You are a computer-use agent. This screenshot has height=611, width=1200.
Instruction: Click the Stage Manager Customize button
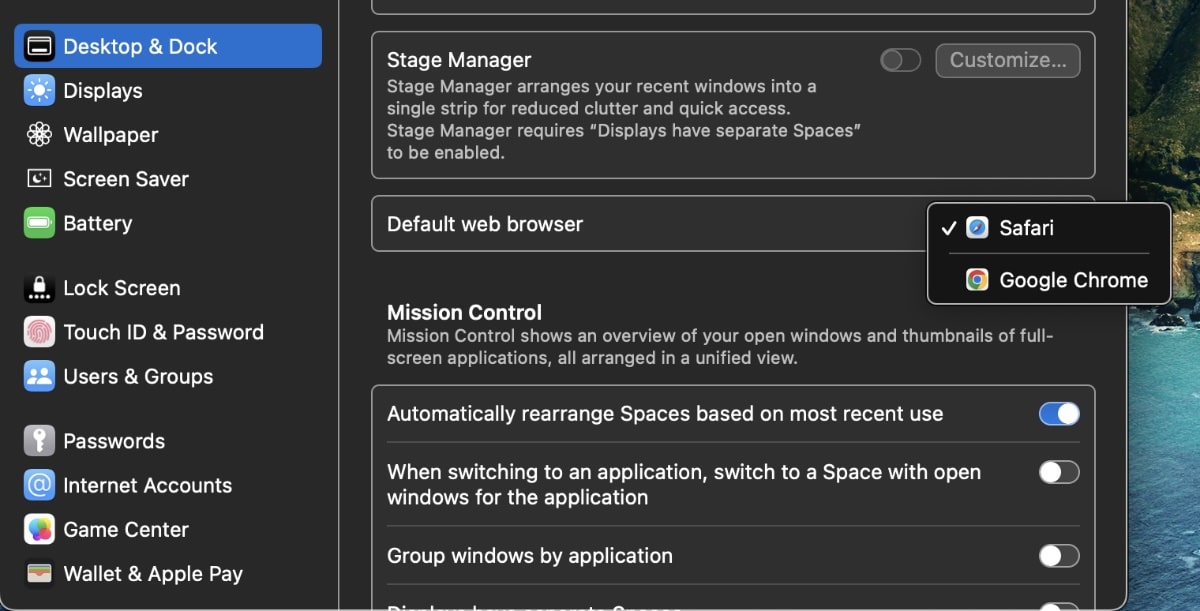1007,61
